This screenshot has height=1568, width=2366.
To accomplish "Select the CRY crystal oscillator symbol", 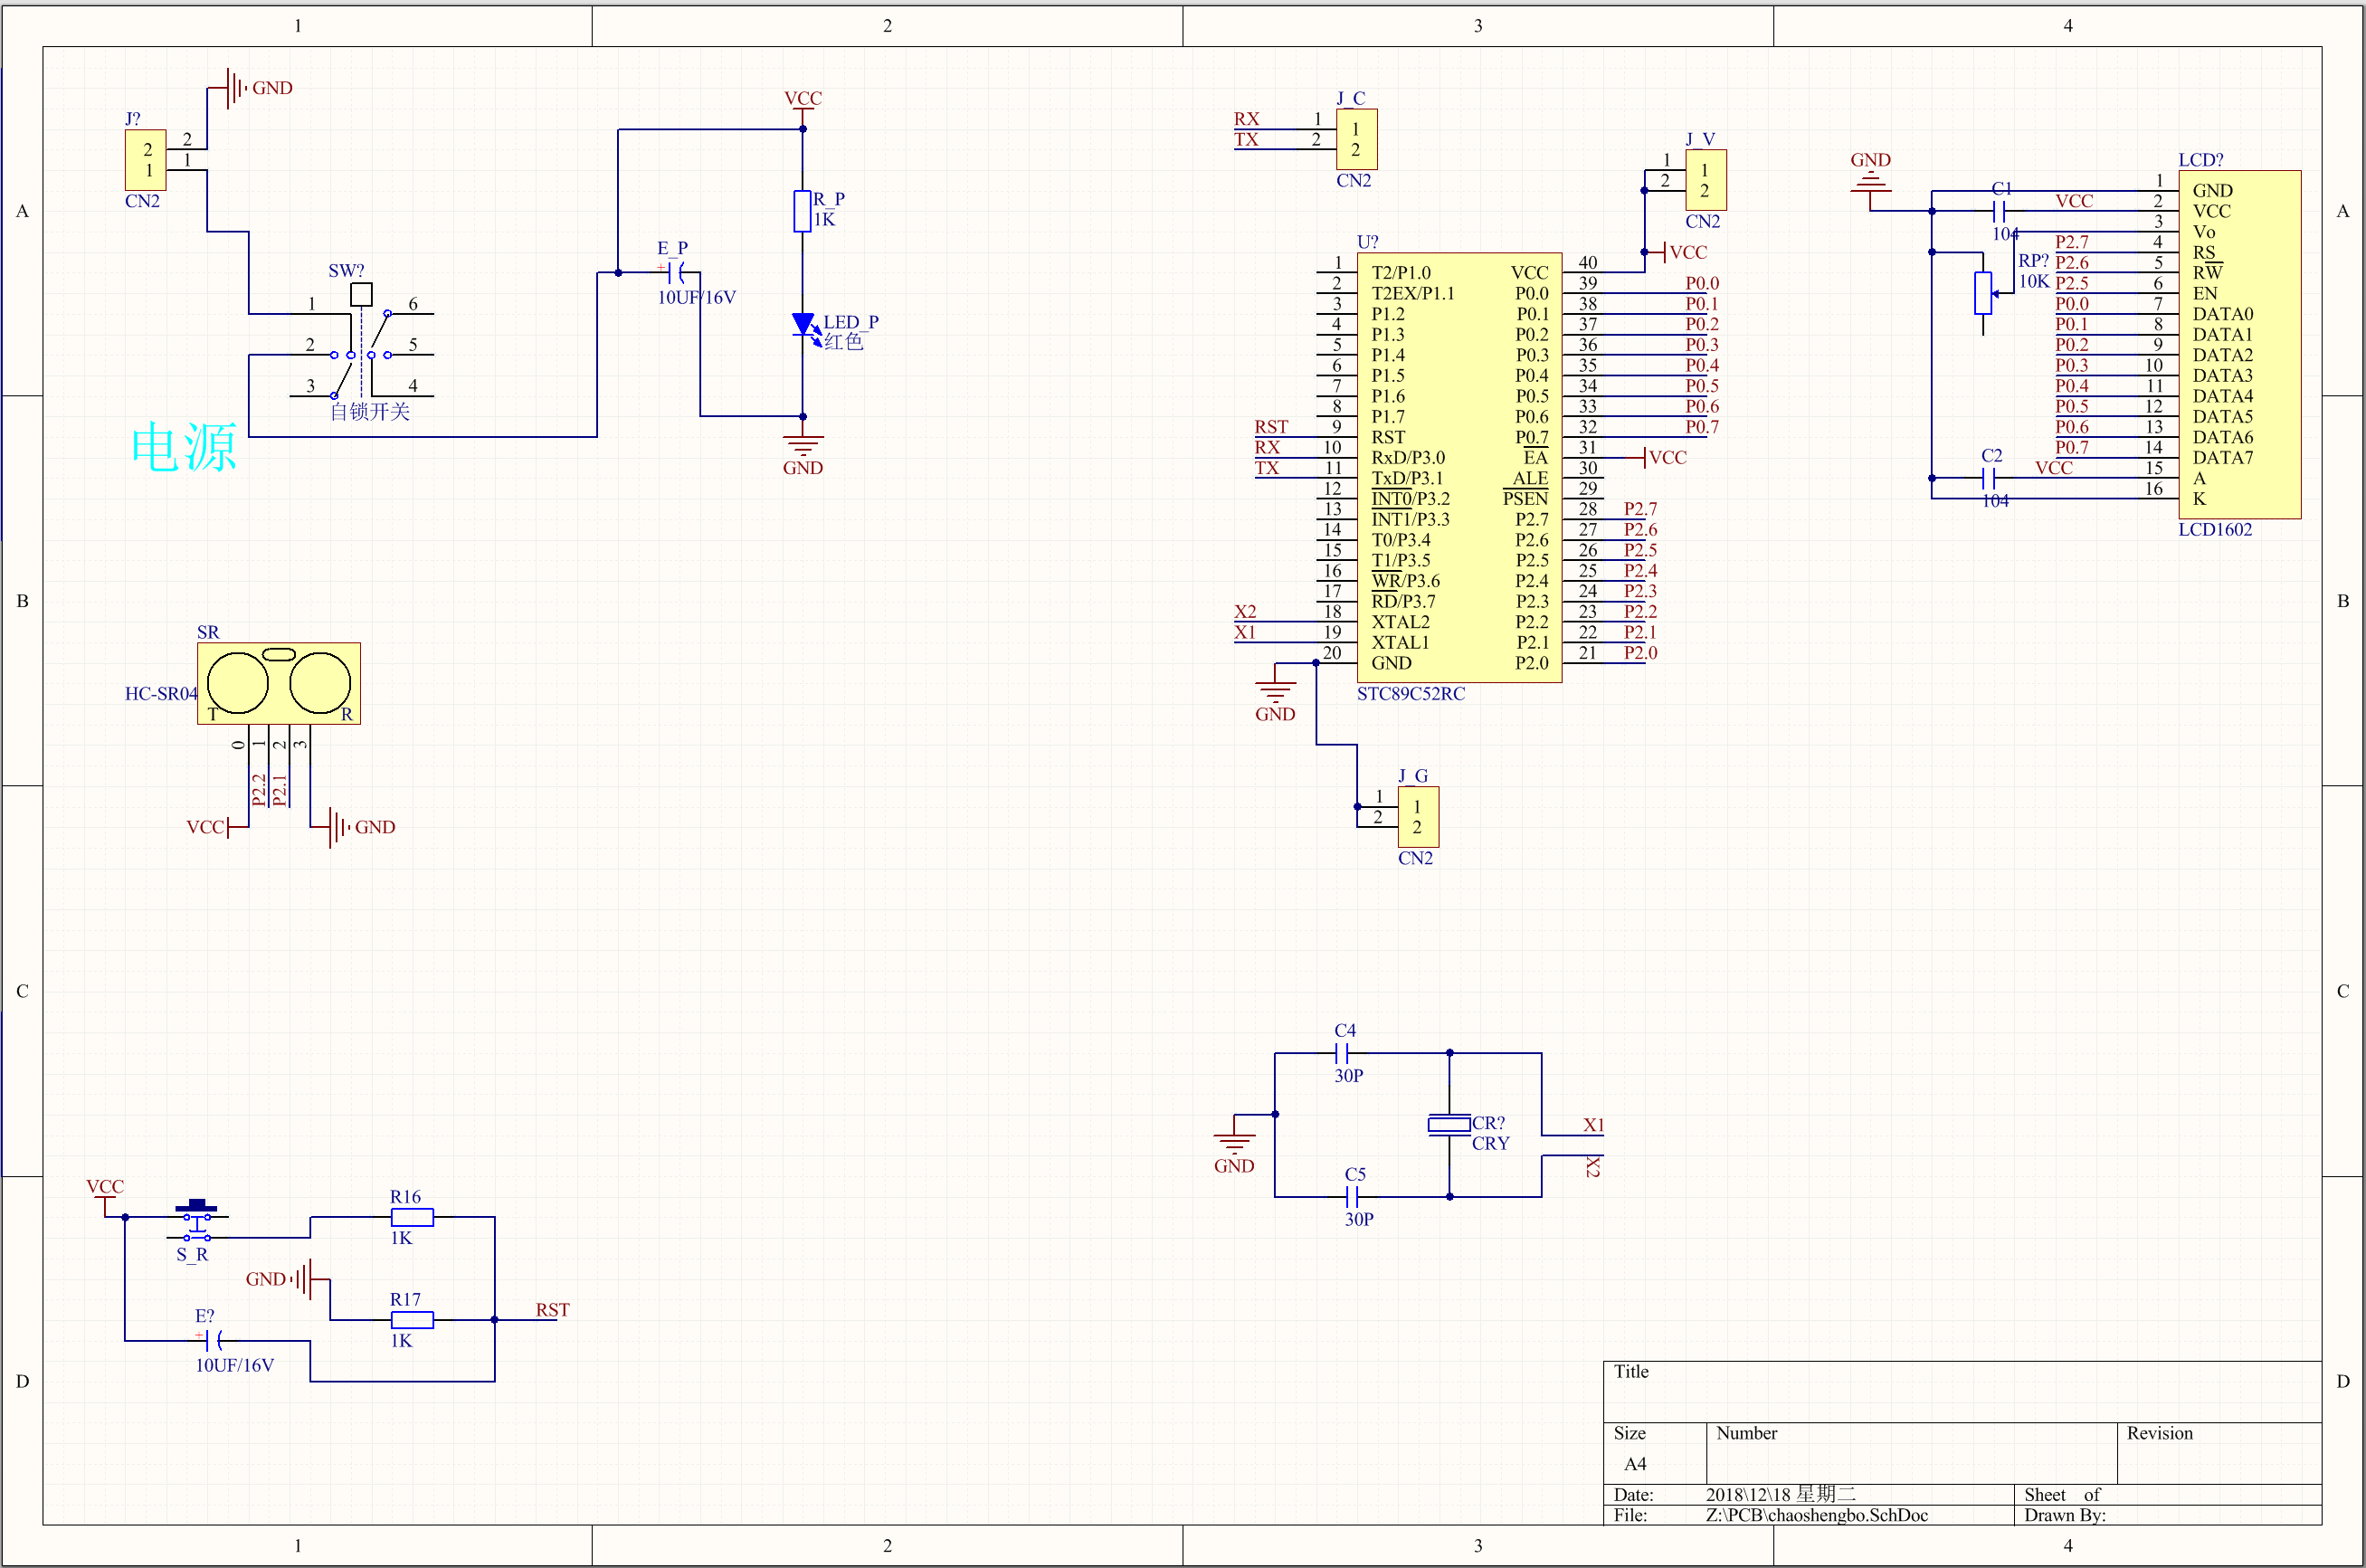I will [1448, 1125].
